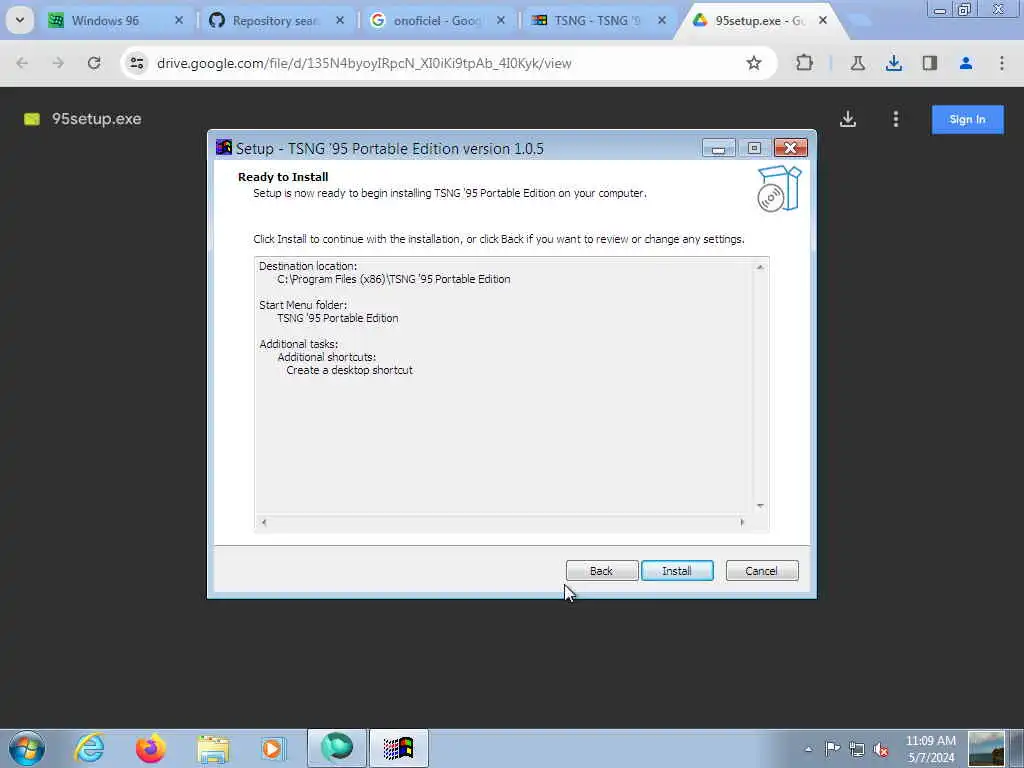
Task: Click left arrow of horizontal scrollbar
Action: 264,522
